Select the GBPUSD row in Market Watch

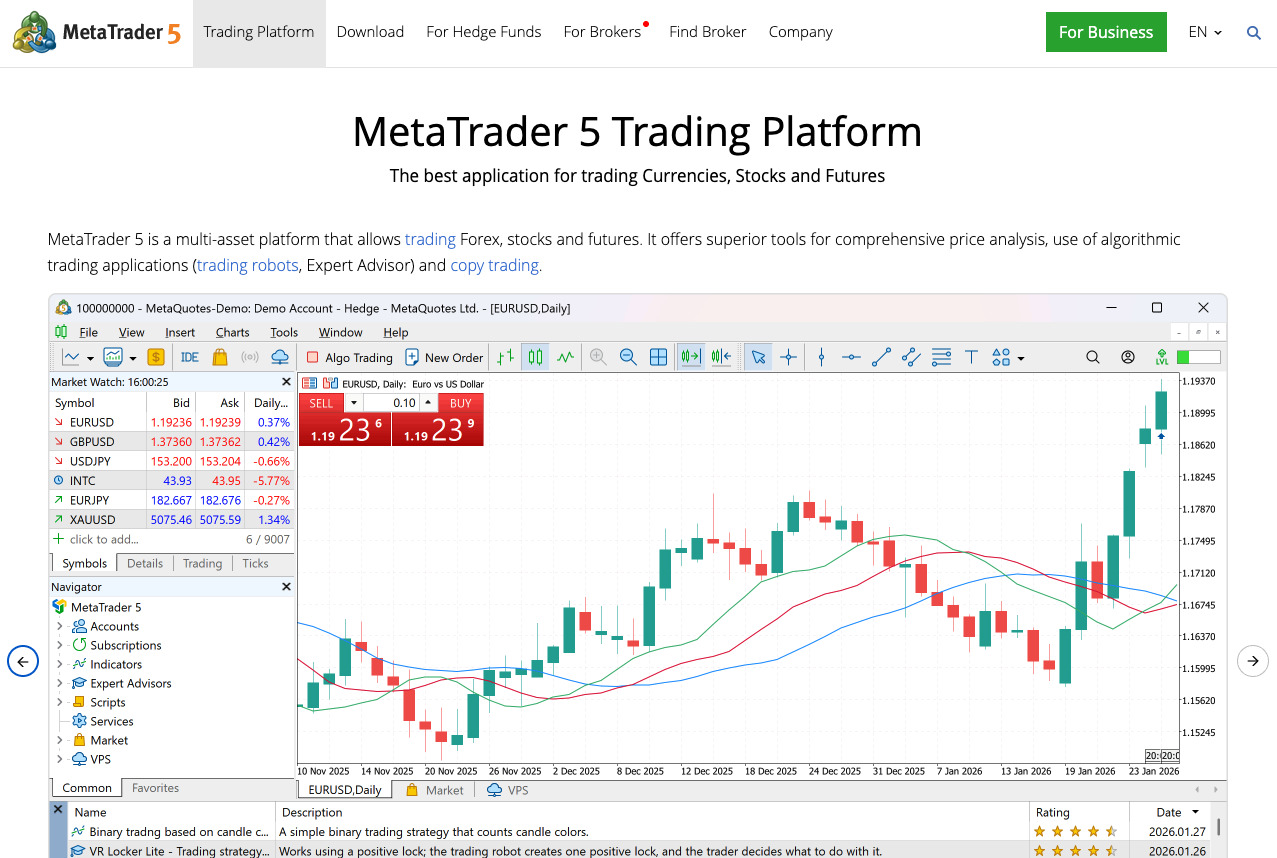tap(172, 441)
